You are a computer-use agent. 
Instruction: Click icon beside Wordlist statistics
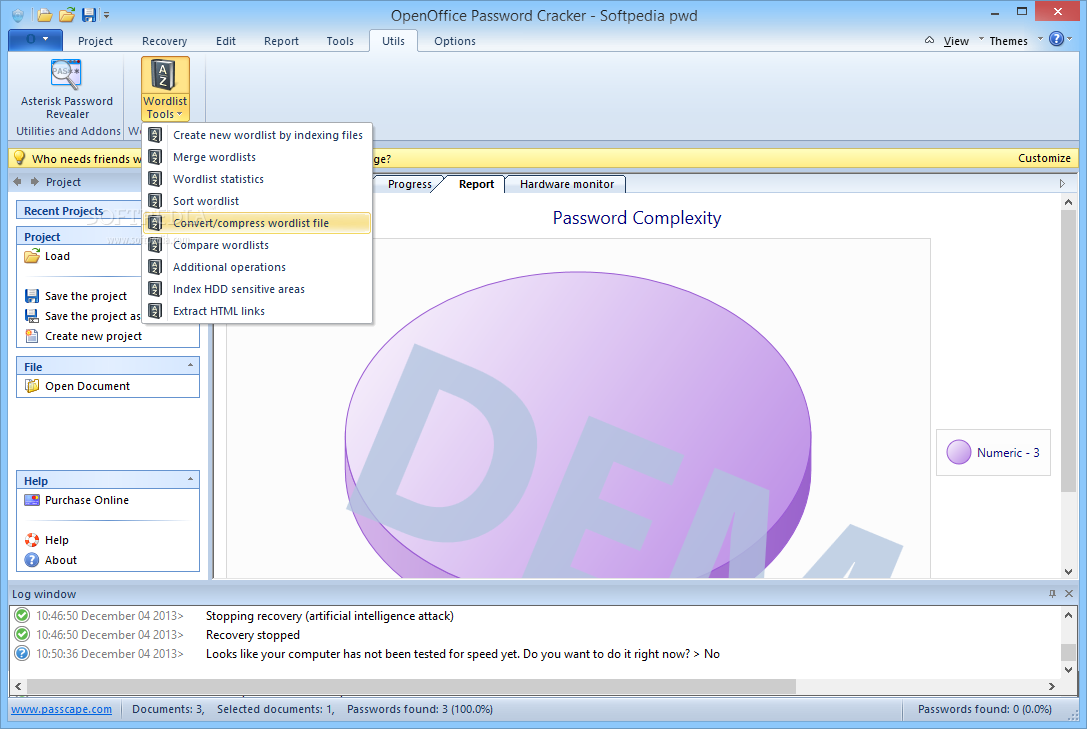[x=155, y=179]
